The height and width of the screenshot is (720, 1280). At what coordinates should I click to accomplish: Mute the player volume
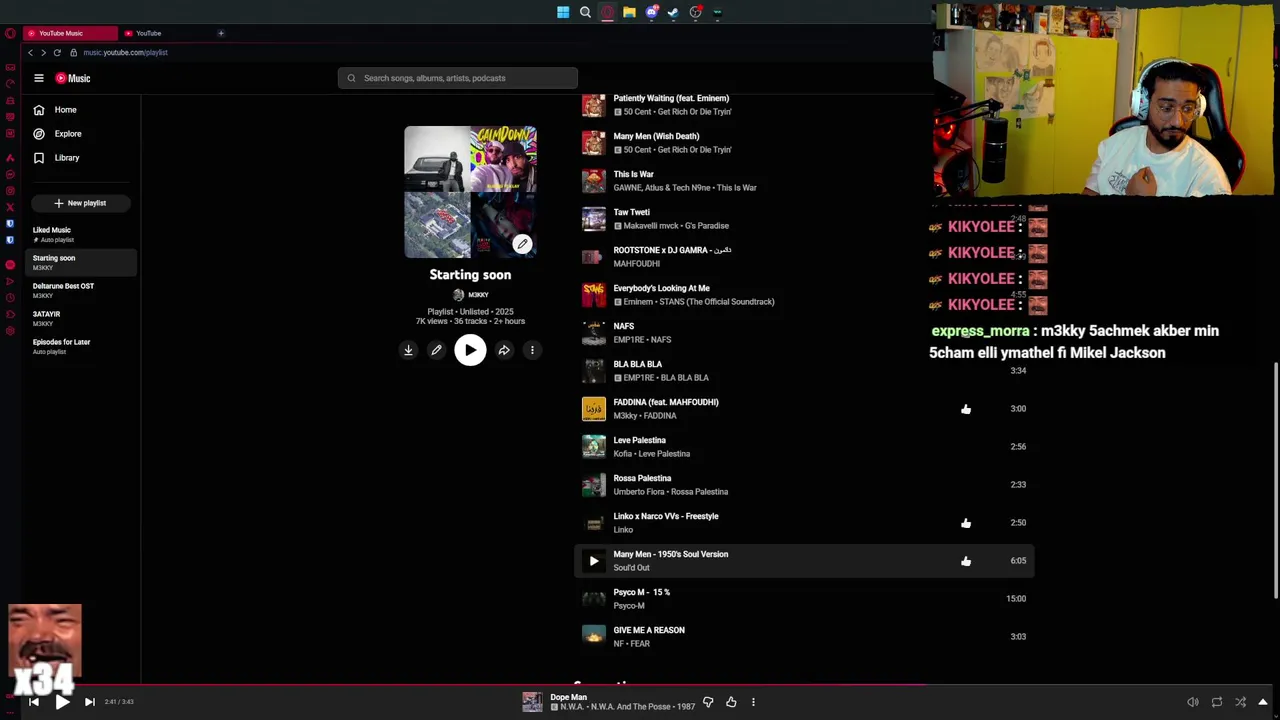1192,702
